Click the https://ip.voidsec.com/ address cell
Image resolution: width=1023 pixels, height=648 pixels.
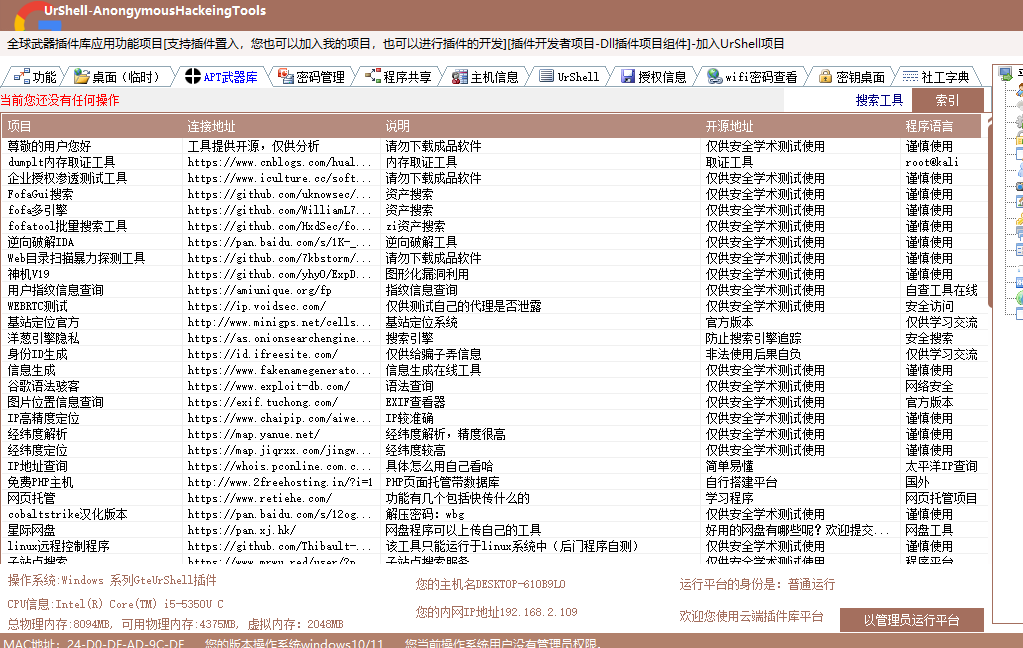(257, 306)
